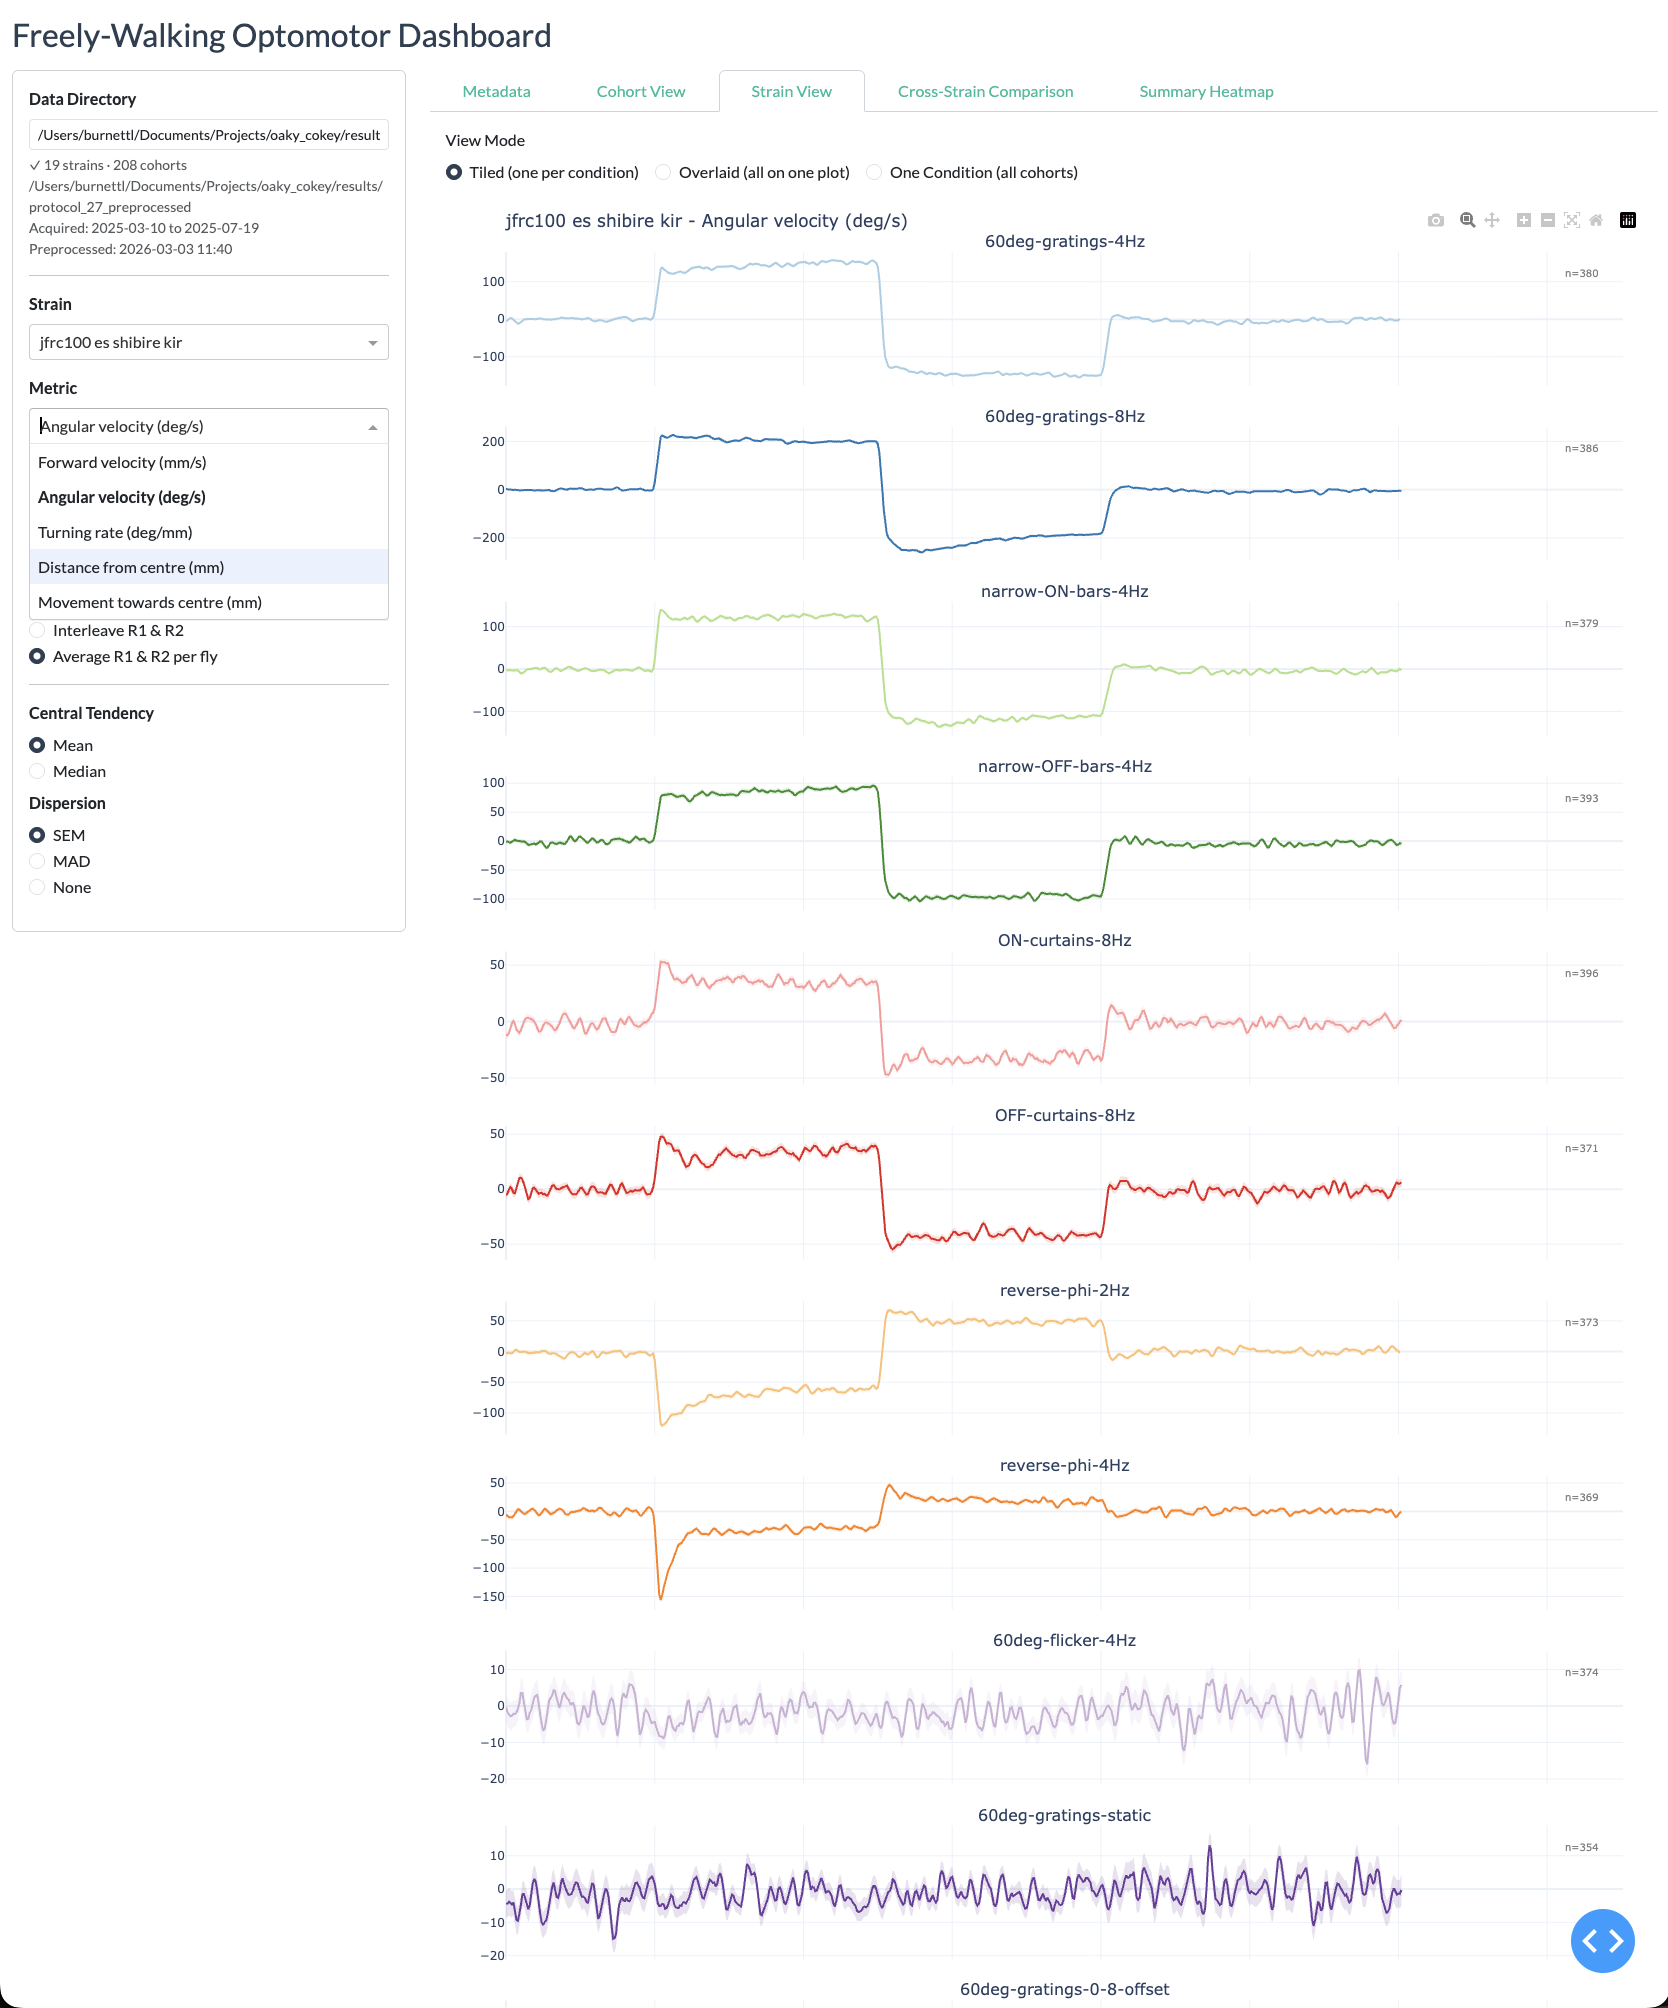
Task: Switch to the Cohort View tab
Action: (640, 92)
